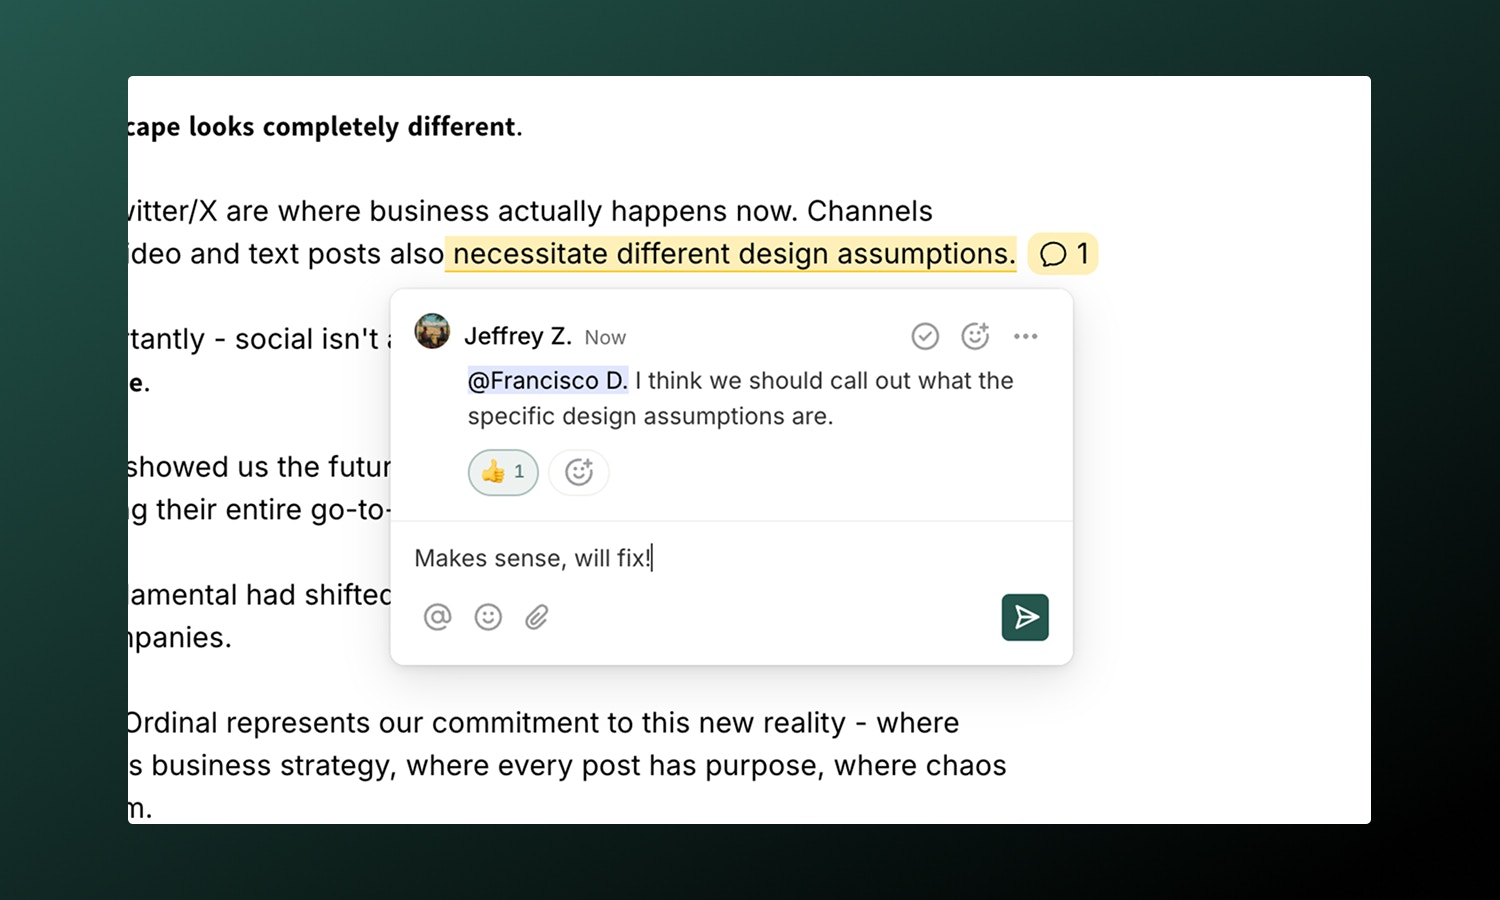
Task: Attach a file with the paperclip icon
Action: [x=537, y=617]
